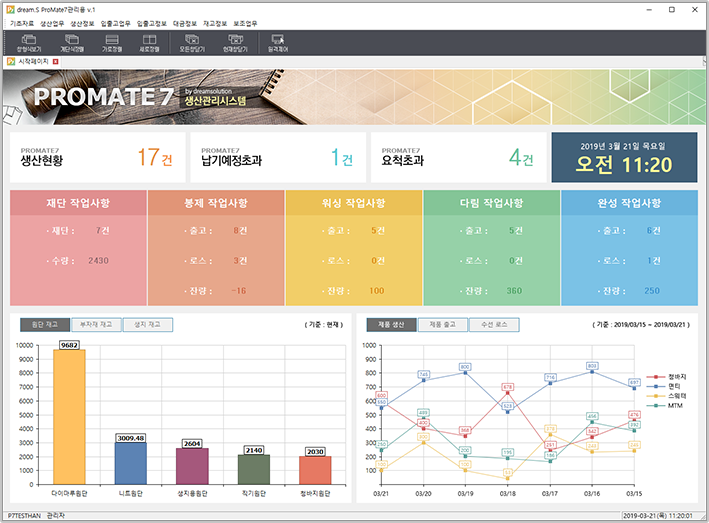Click the chart date range 기준 label

pos(641,325)
